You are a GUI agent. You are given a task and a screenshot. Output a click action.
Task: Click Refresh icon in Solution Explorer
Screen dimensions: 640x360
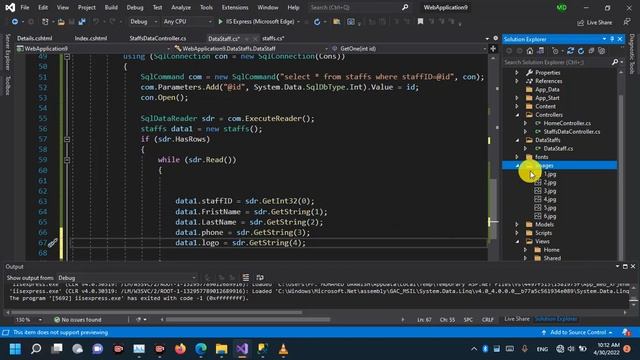tap(581, 51)
